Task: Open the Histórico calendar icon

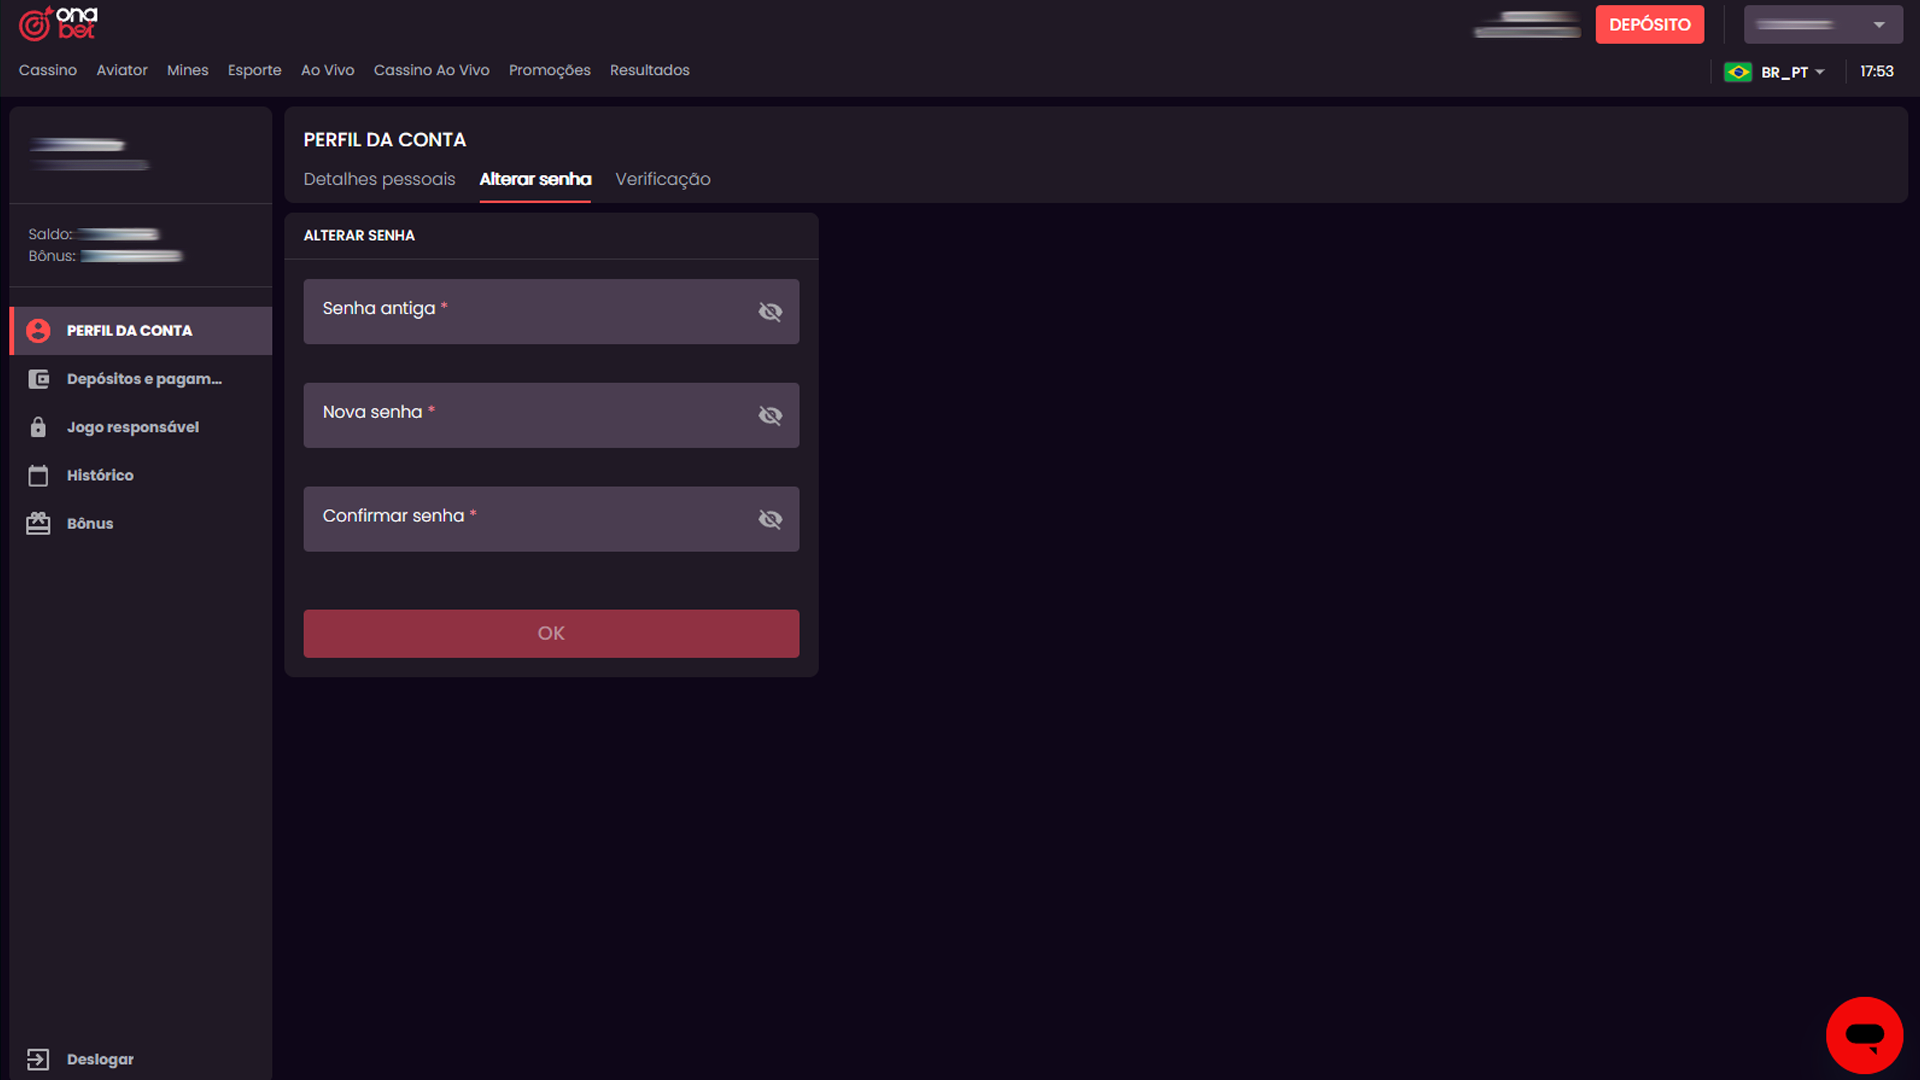Action: (38, 475)
